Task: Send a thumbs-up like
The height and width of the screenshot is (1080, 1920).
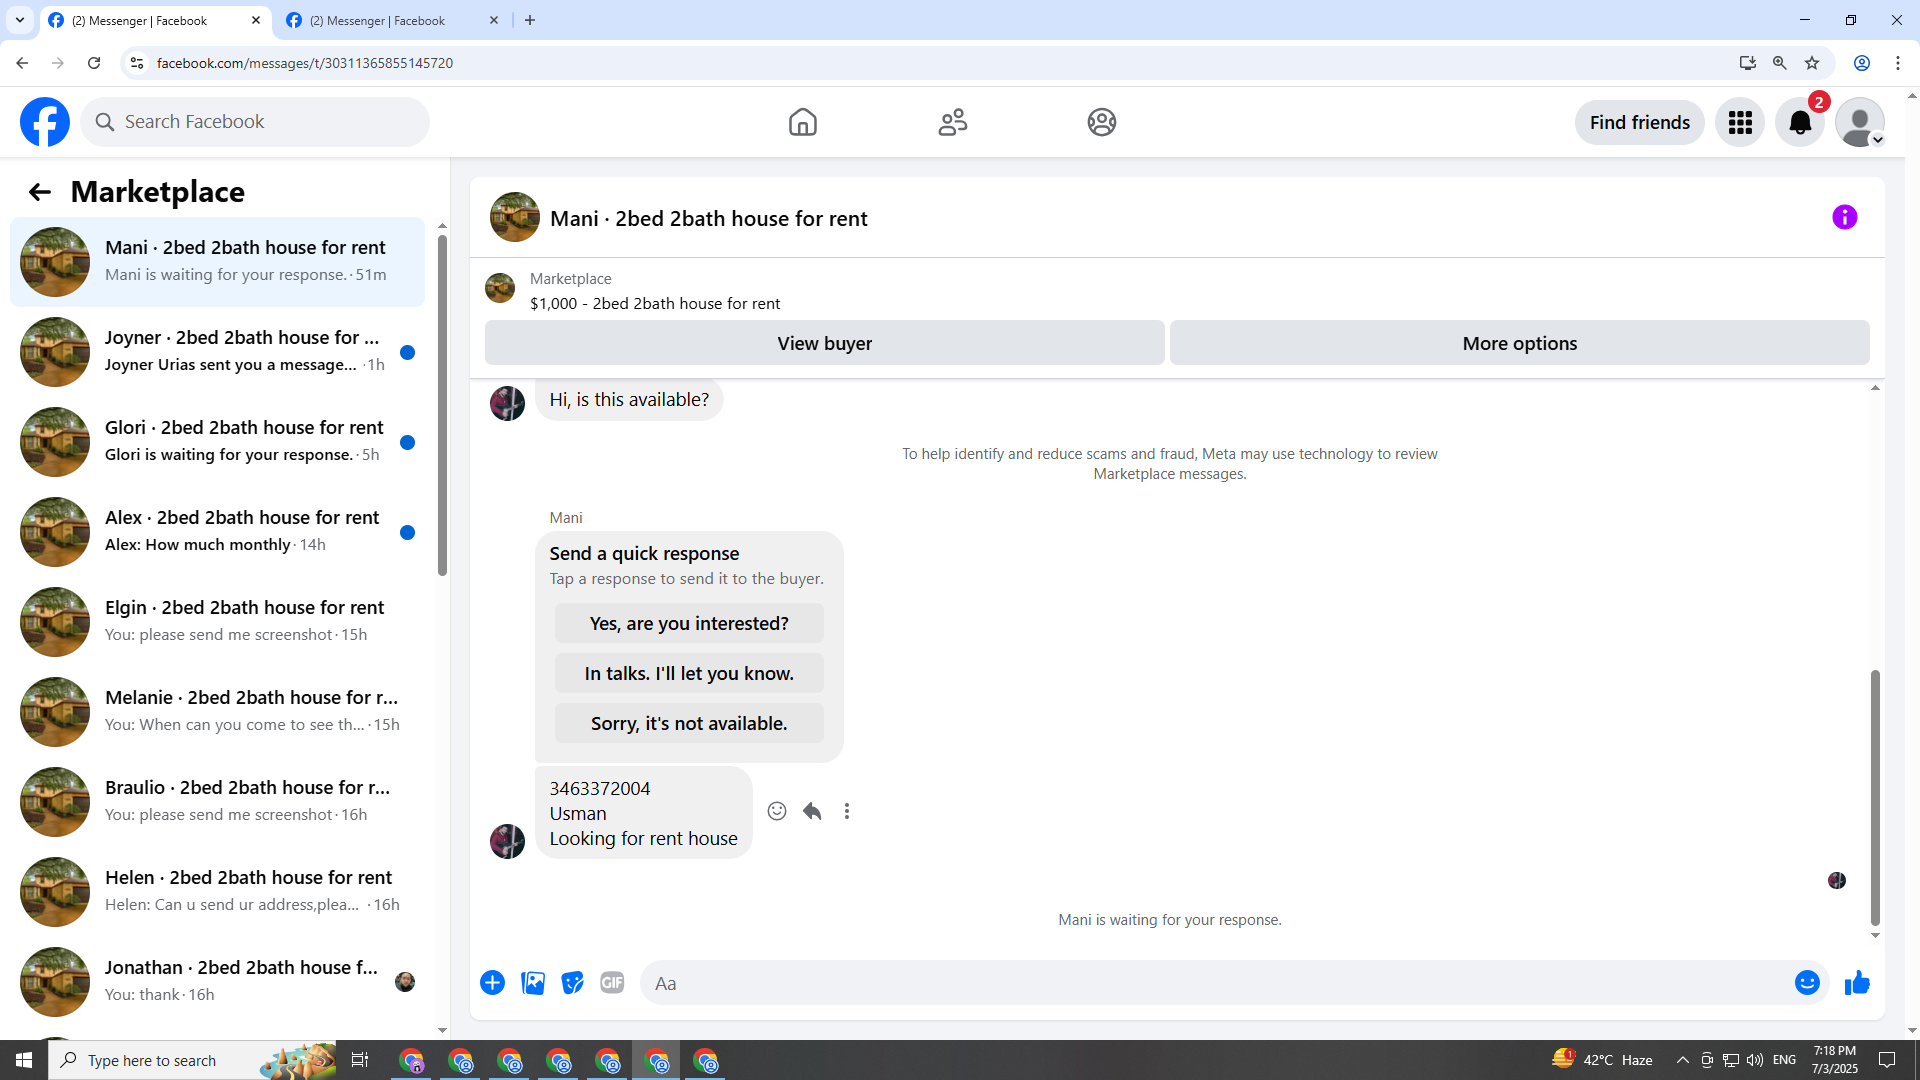Action: click(x=1857, y=983)
